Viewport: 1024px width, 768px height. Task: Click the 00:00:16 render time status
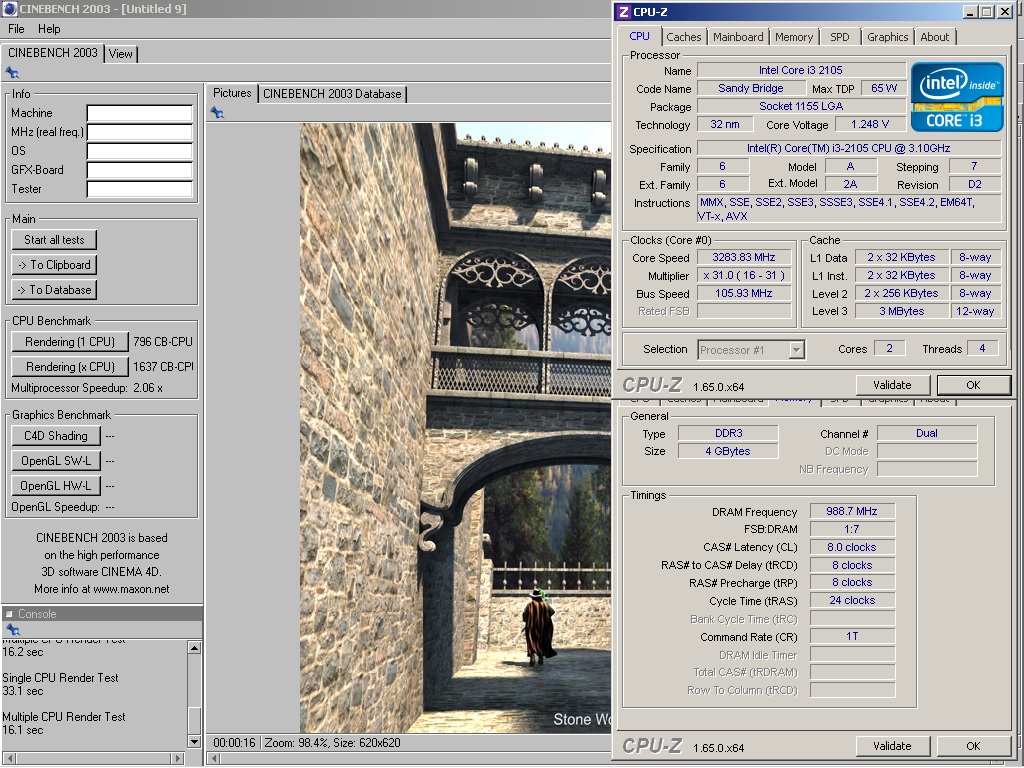click(234, 743)
